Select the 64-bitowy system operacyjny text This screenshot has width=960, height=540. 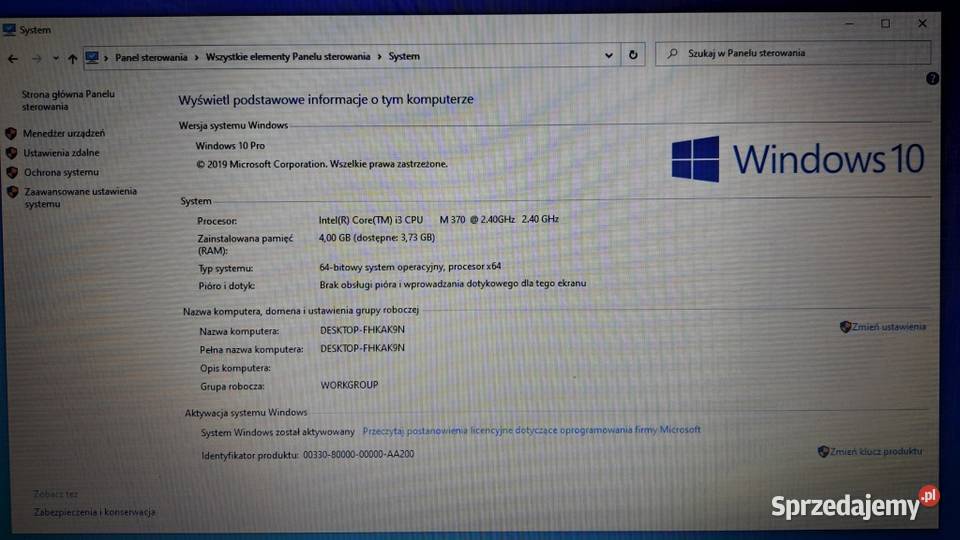pyautogui.click(x=410, y=267)
